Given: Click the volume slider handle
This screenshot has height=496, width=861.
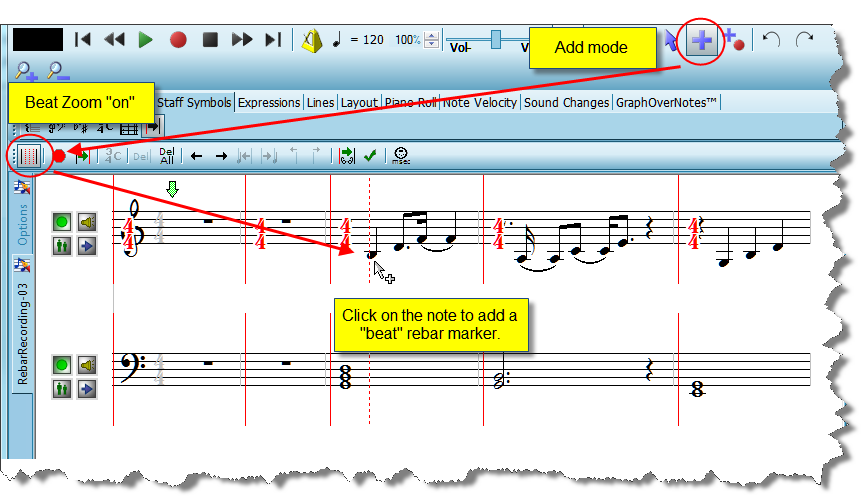Looking at the screenshot, I should coord(495,39).
